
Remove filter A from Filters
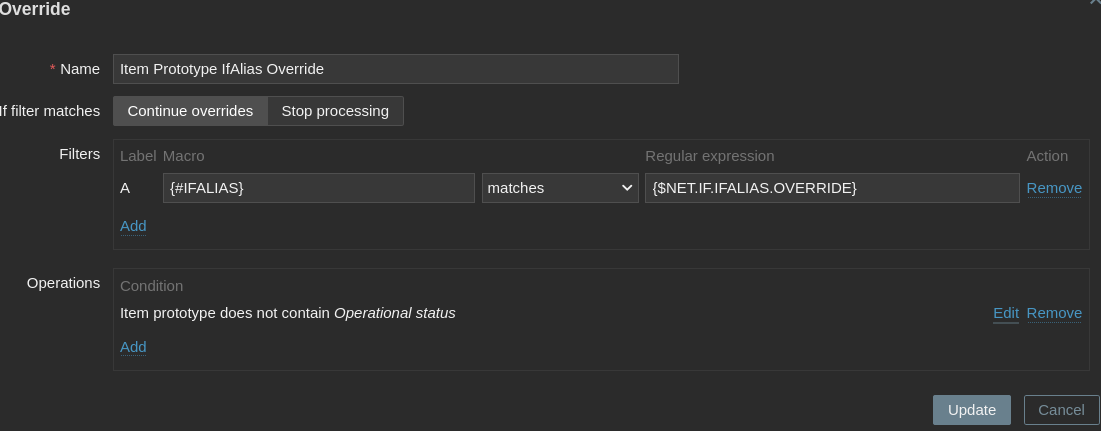pyautogui.click(x=1054, y=188)
